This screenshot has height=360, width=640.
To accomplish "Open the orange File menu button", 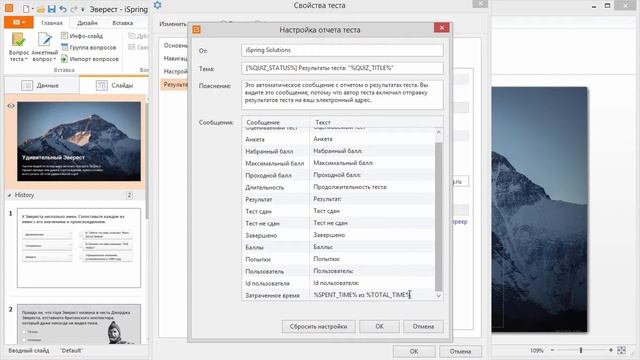I will point(19,22).
